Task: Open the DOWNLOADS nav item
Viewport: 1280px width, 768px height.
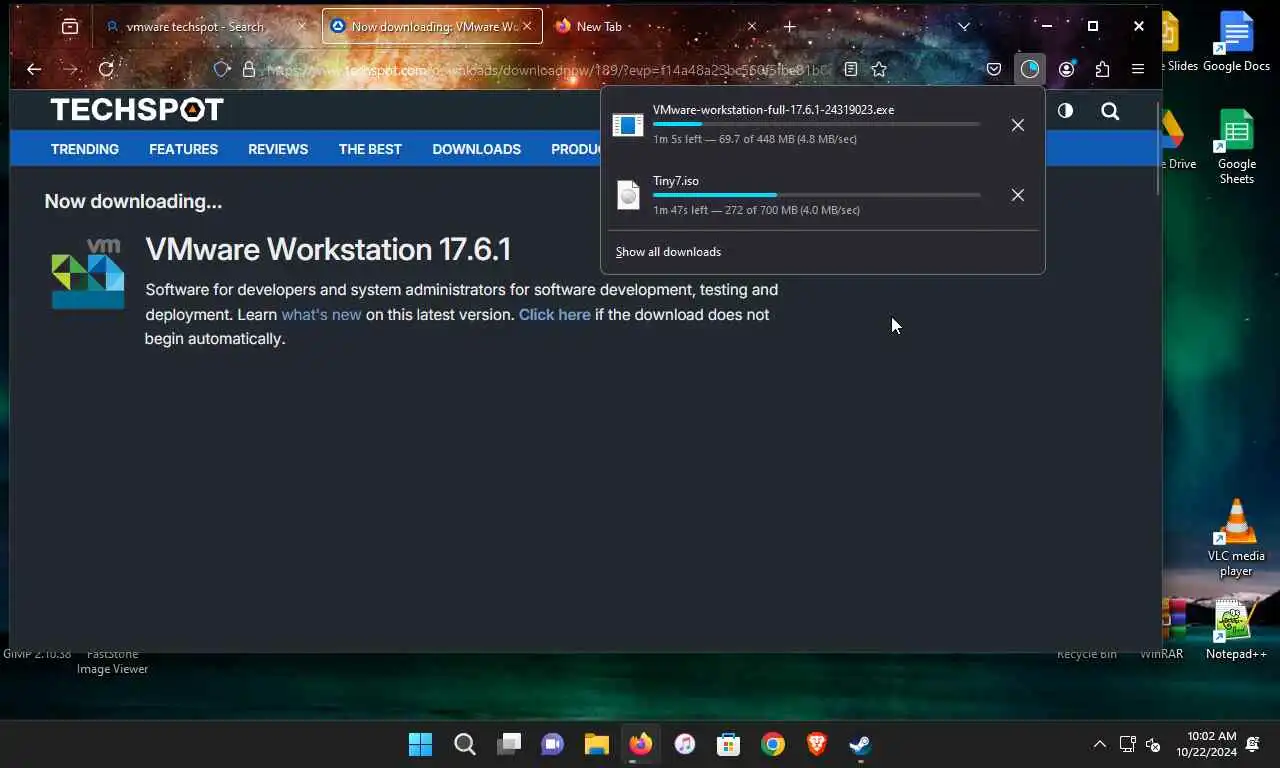Action: (x=476, y=149)
